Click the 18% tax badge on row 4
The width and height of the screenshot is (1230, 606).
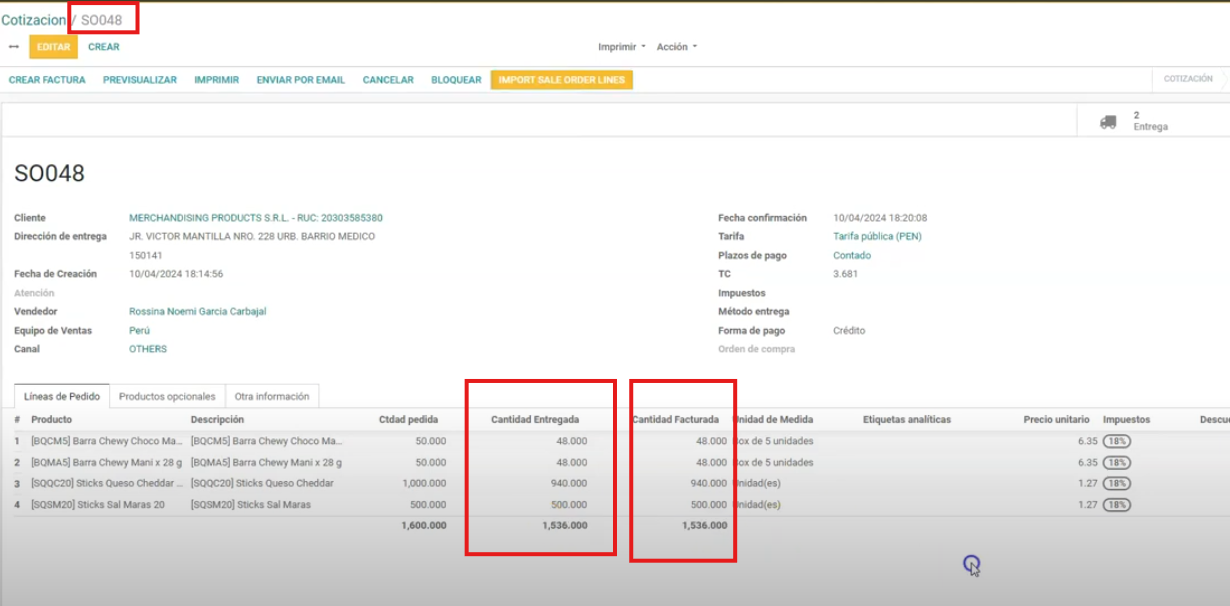coord(1116,505)
